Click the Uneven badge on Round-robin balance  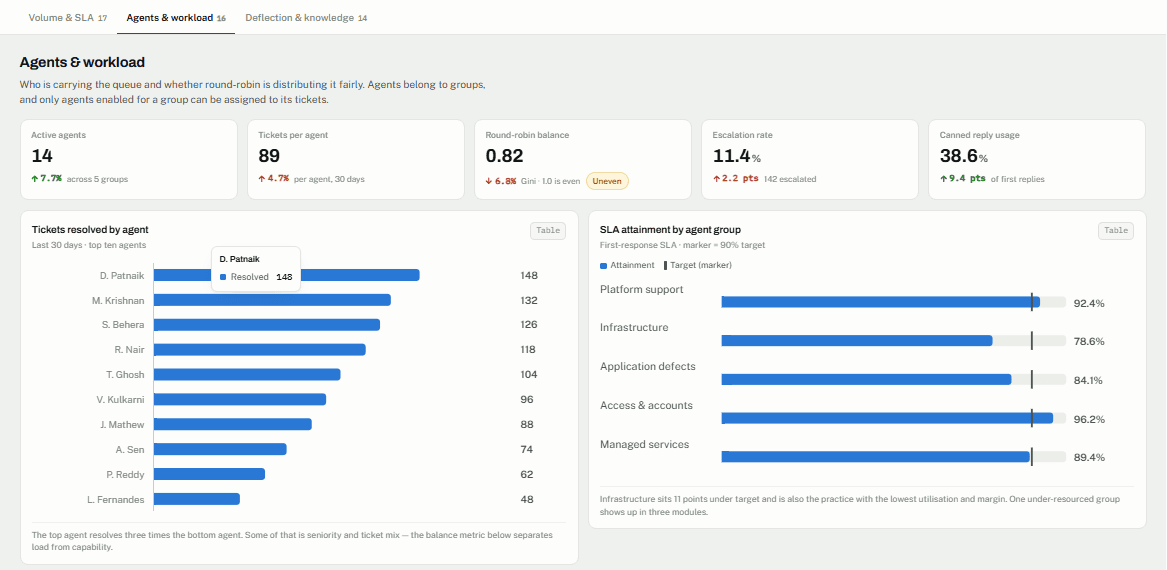coord(607,181)
